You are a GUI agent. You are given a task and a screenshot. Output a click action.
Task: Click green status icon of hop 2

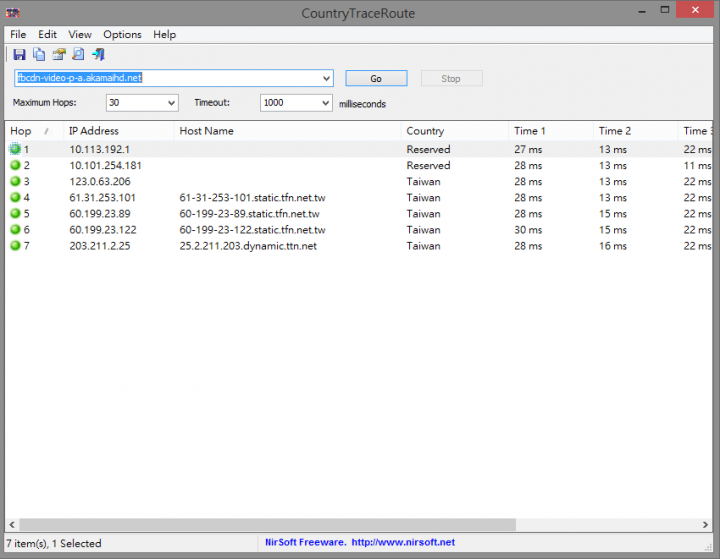click(15, 165)
